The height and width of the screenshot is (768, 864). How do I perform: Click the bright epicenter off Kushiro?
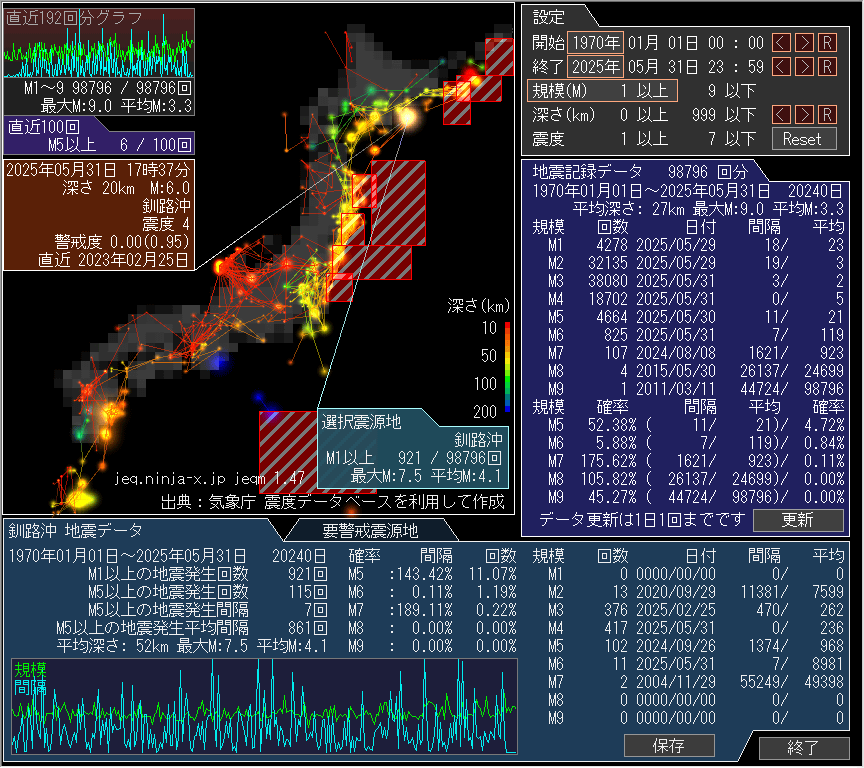[407, 117]
